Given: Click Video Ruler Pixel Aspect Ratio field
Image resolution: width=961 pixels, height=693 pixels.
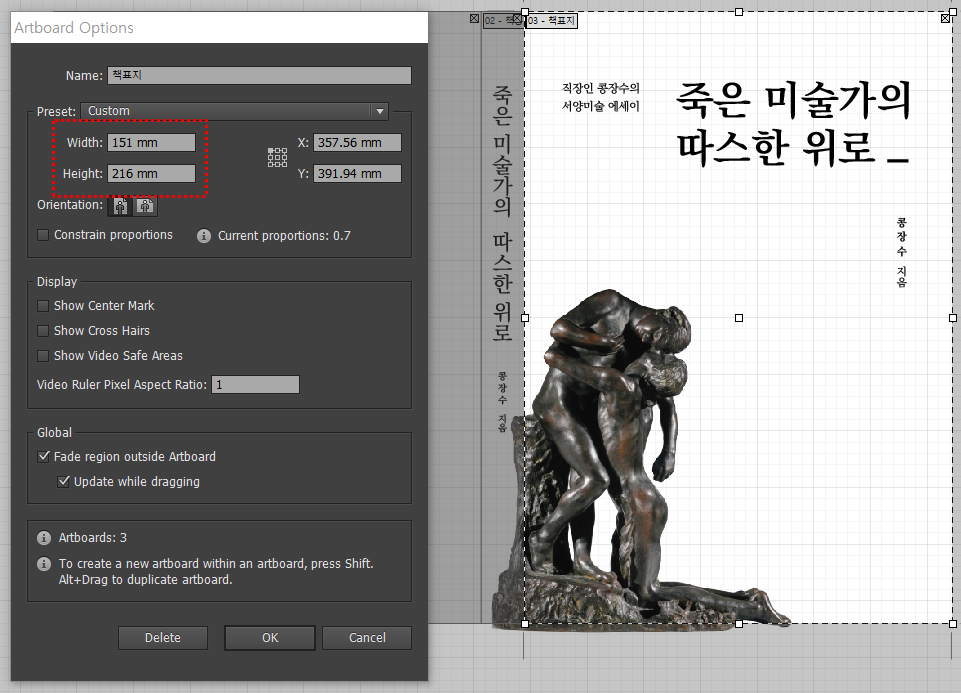Looking at the screenshot, I should (x=256, y=385).
